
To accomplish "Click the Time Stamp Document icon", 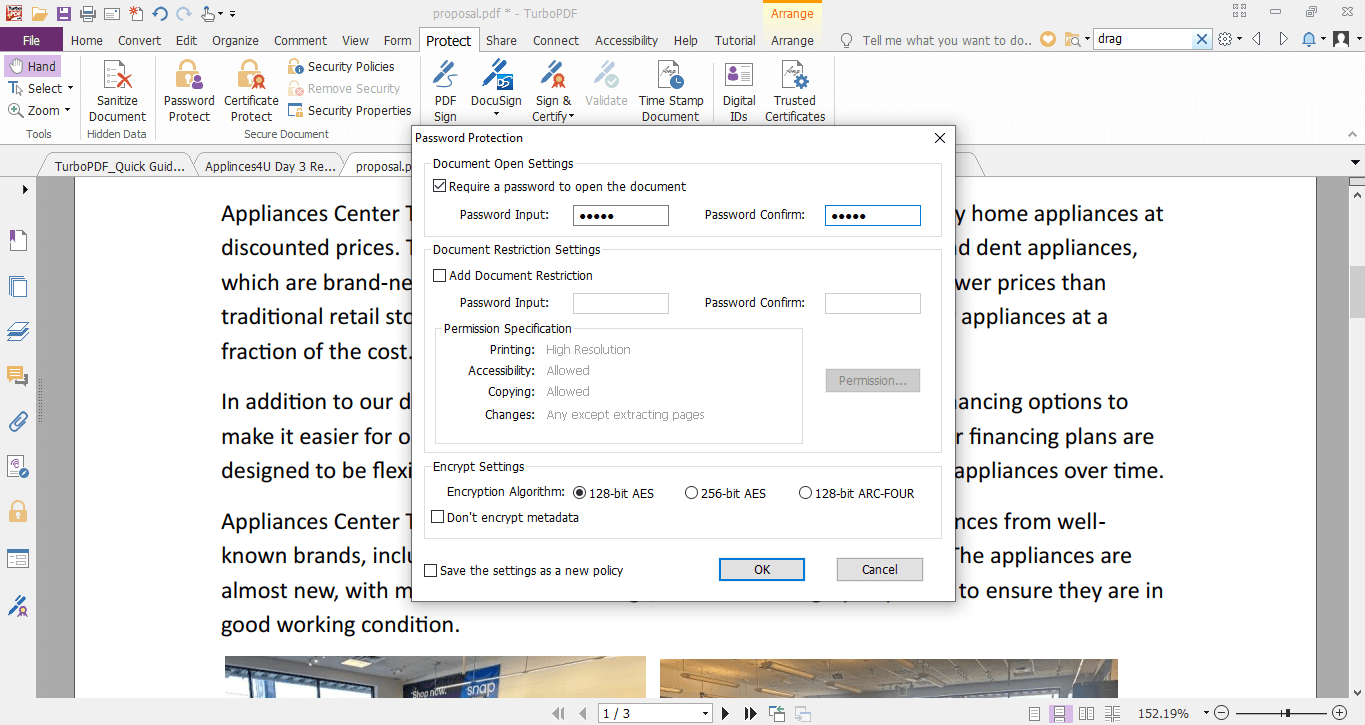I will pyautogui.click(x=669, y=90).
